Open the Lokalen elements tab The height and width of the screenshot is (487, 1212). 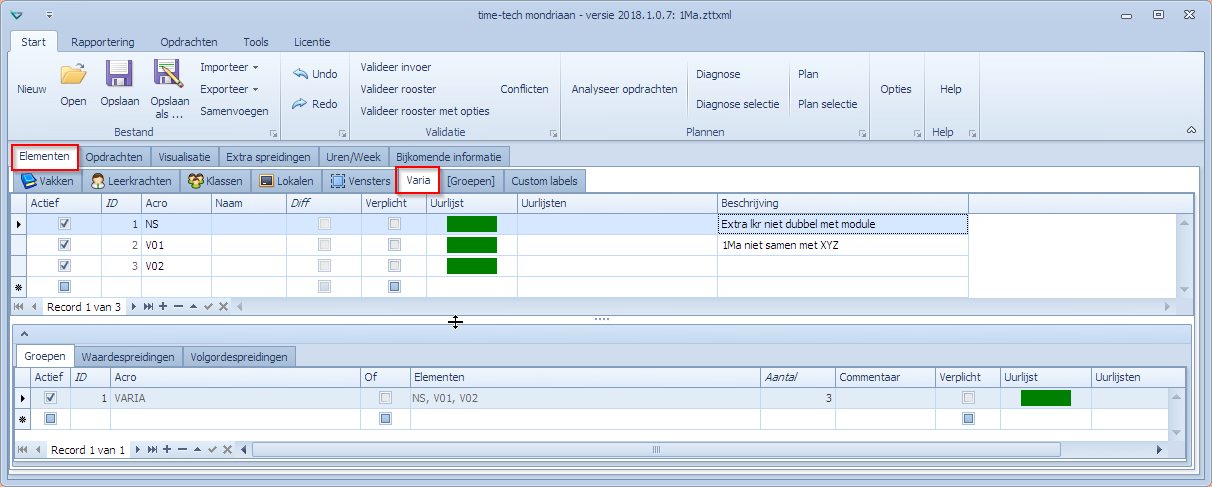click(x=286, y=181)
